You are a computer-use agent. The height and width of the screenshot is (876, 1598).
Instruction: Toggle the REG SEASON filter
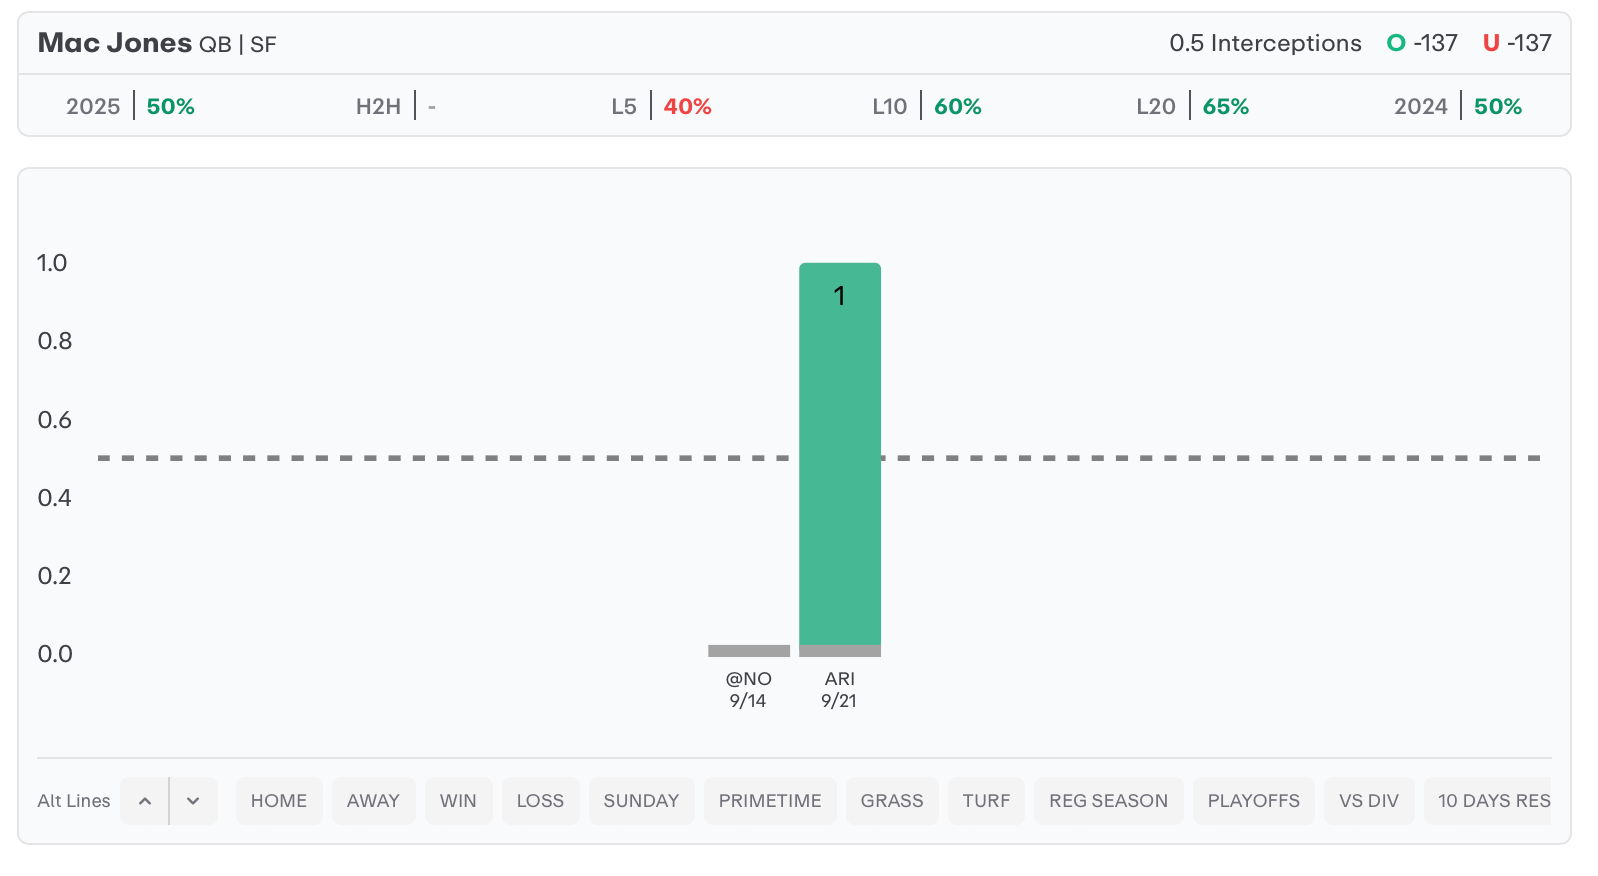(x=1108, y=801)
